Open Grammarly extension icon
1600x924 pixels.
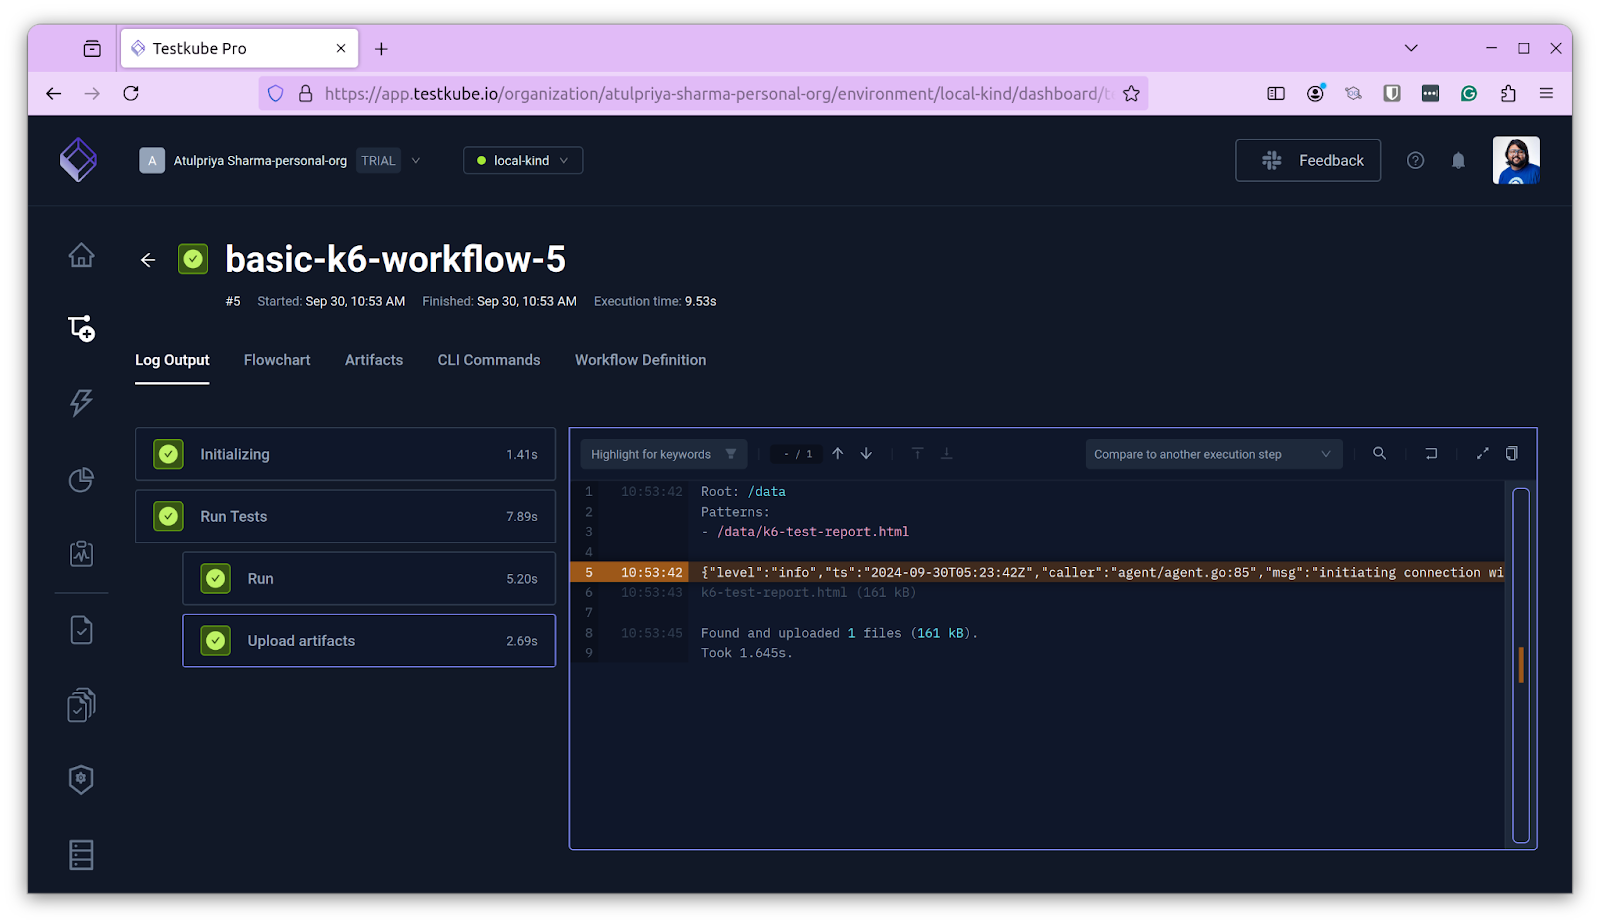point(1469,93)
